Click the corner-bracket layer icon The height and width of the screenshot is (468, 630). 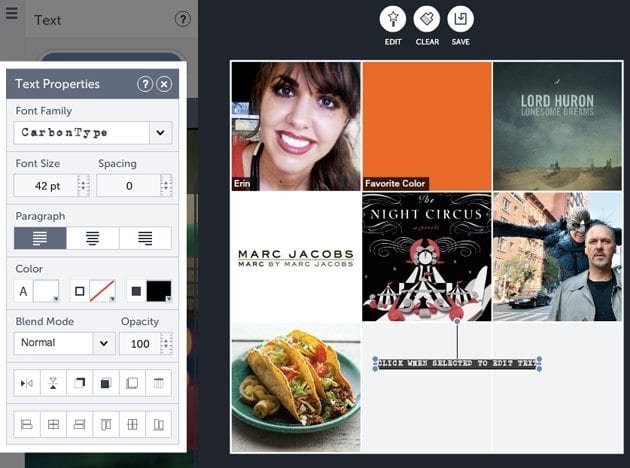(x=80, y=383)
